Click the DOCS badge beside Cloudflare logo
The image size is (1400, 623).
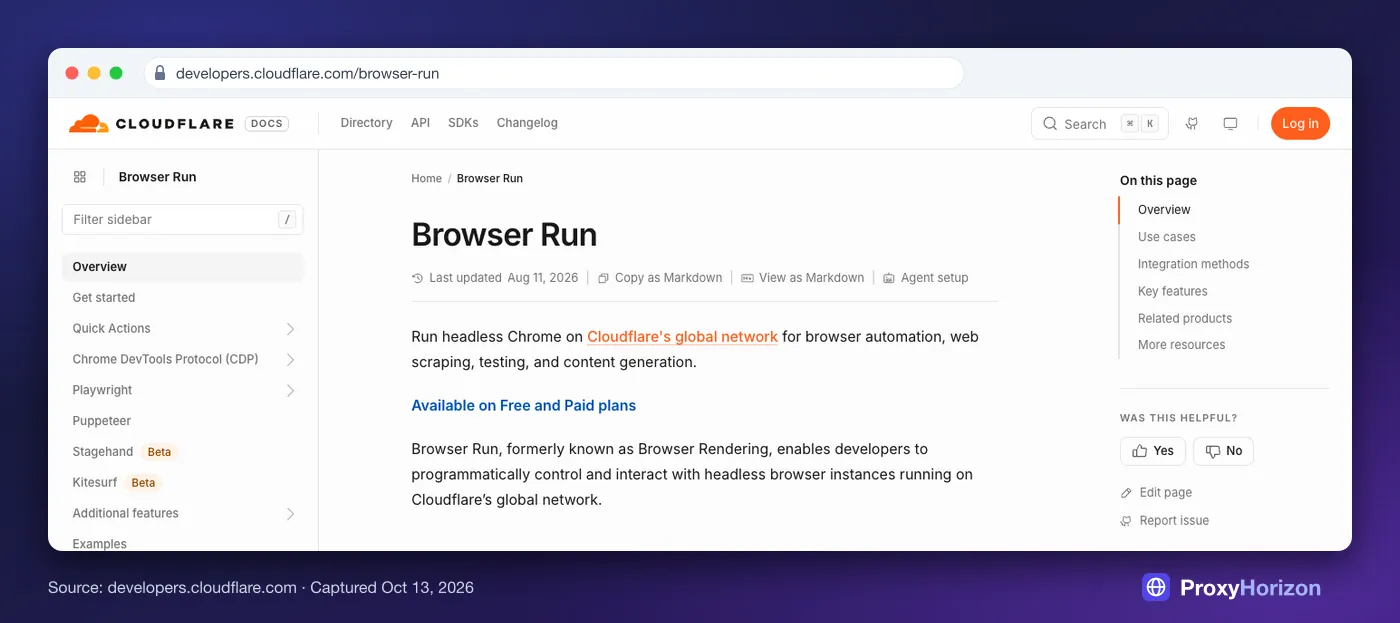[x=267, y=124]
